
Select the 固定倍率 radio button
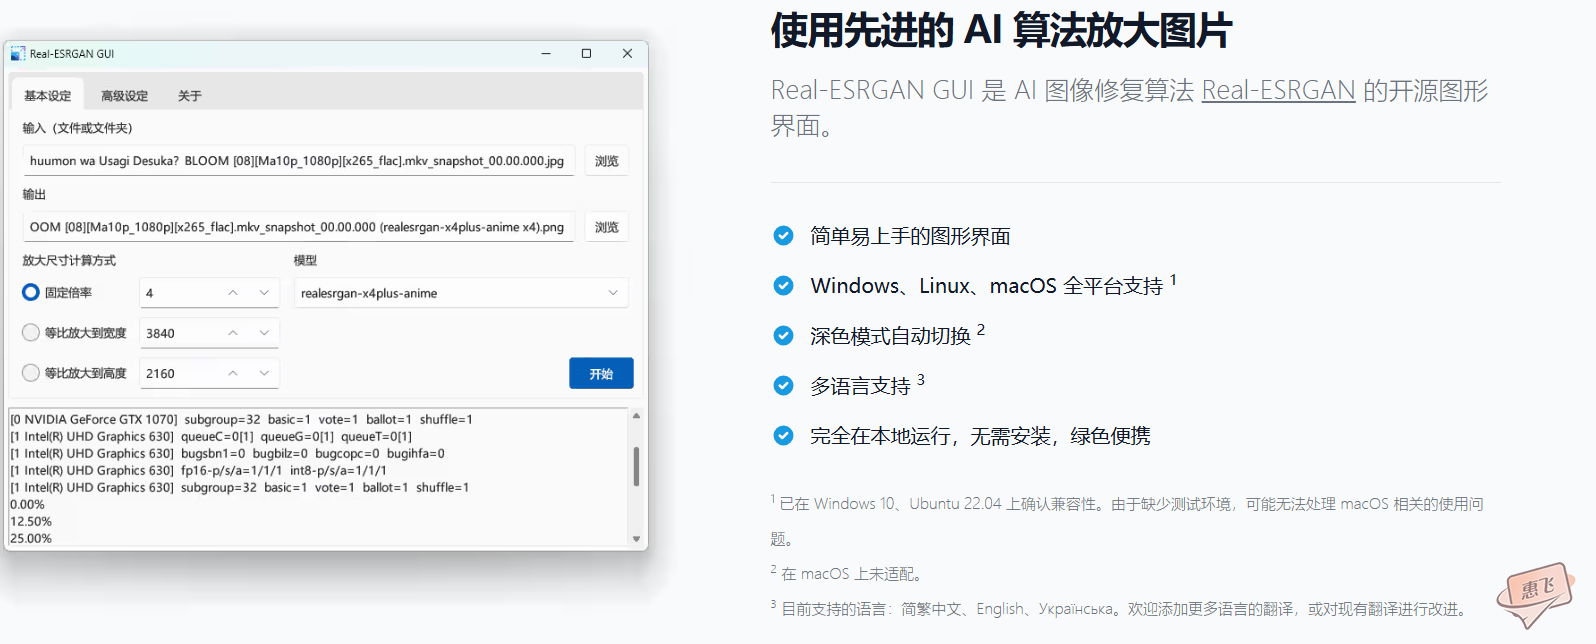31,293
